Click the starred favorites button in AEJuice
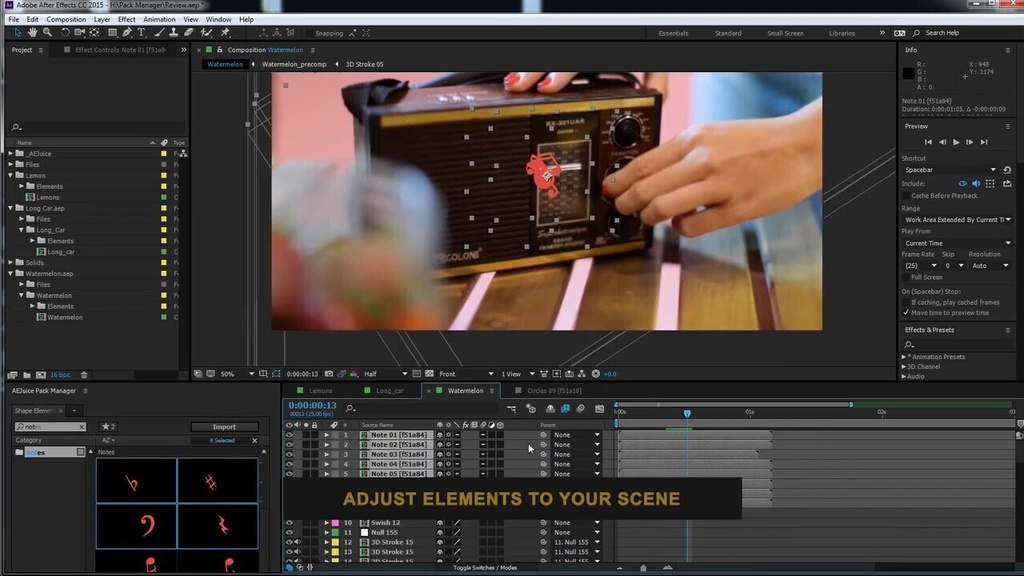The image size is (1024, 576). 108,426
